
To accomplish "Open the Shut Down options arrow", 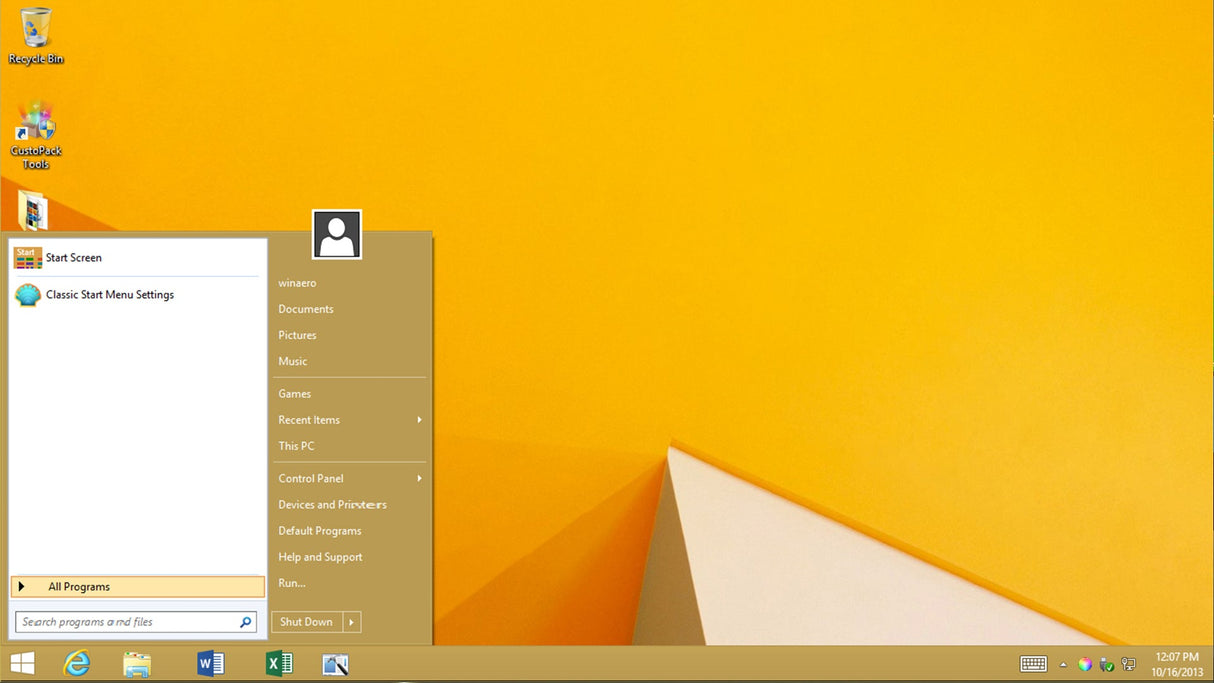I will coord(351,621).
